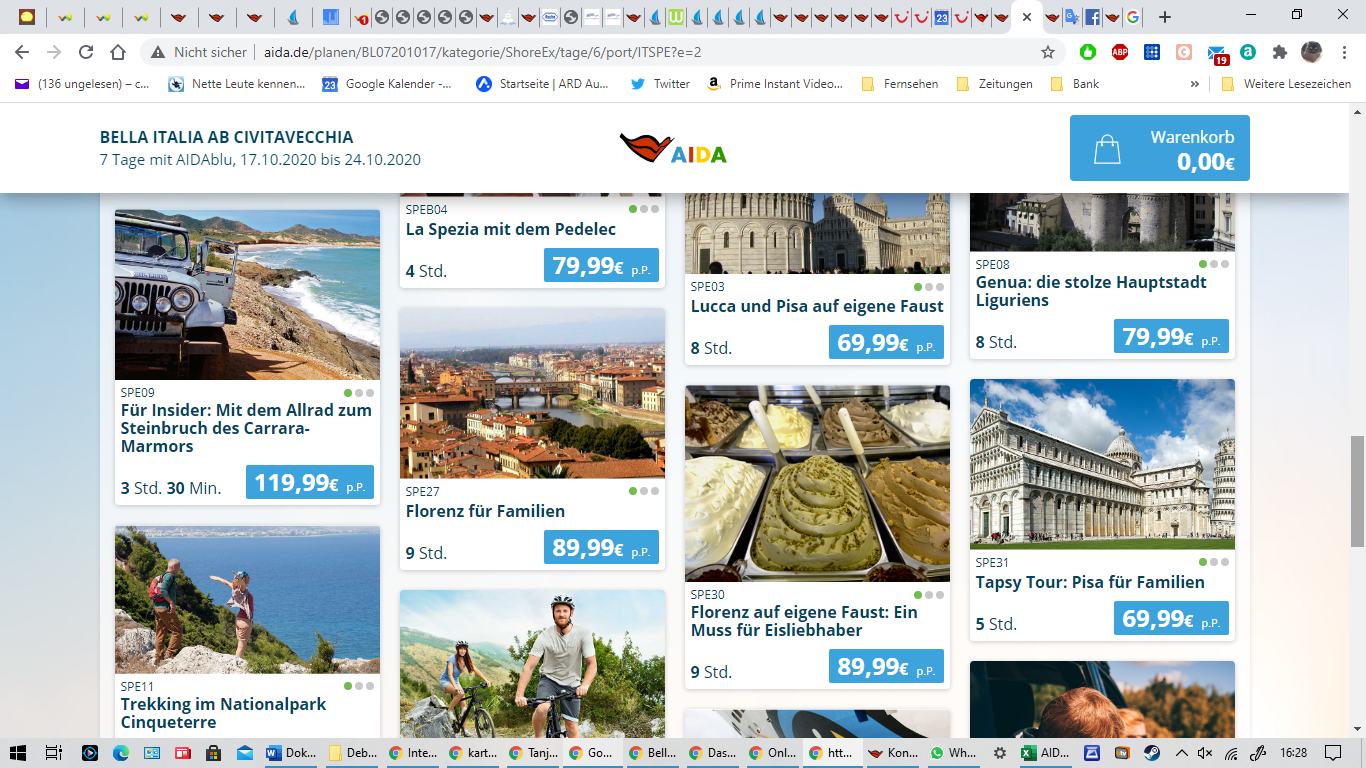Viewport: 1366px width, 768px height.
Task: Expand the Zeitungen bookmarks folder
Action: 995,84
